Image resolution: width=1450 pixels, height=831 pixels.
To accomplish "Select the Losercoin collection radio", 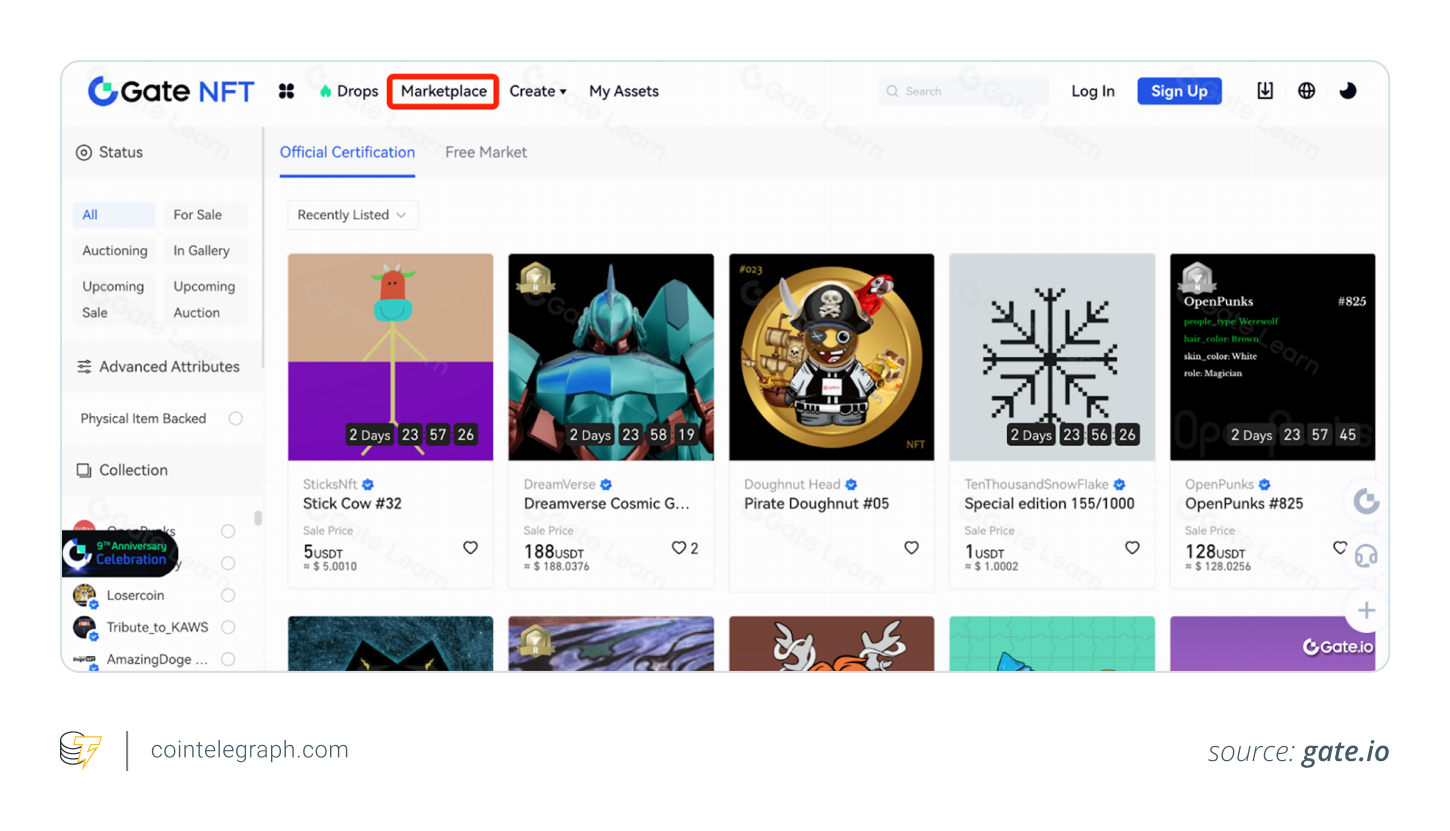I will point(228,595).
